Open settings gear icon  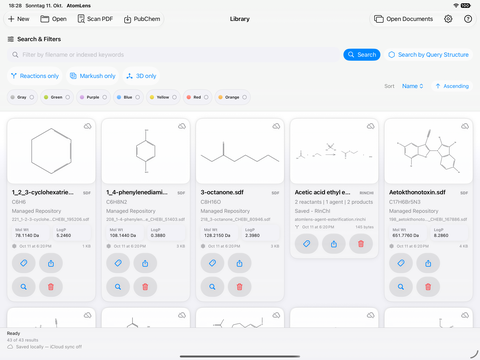tap(448, 19)
